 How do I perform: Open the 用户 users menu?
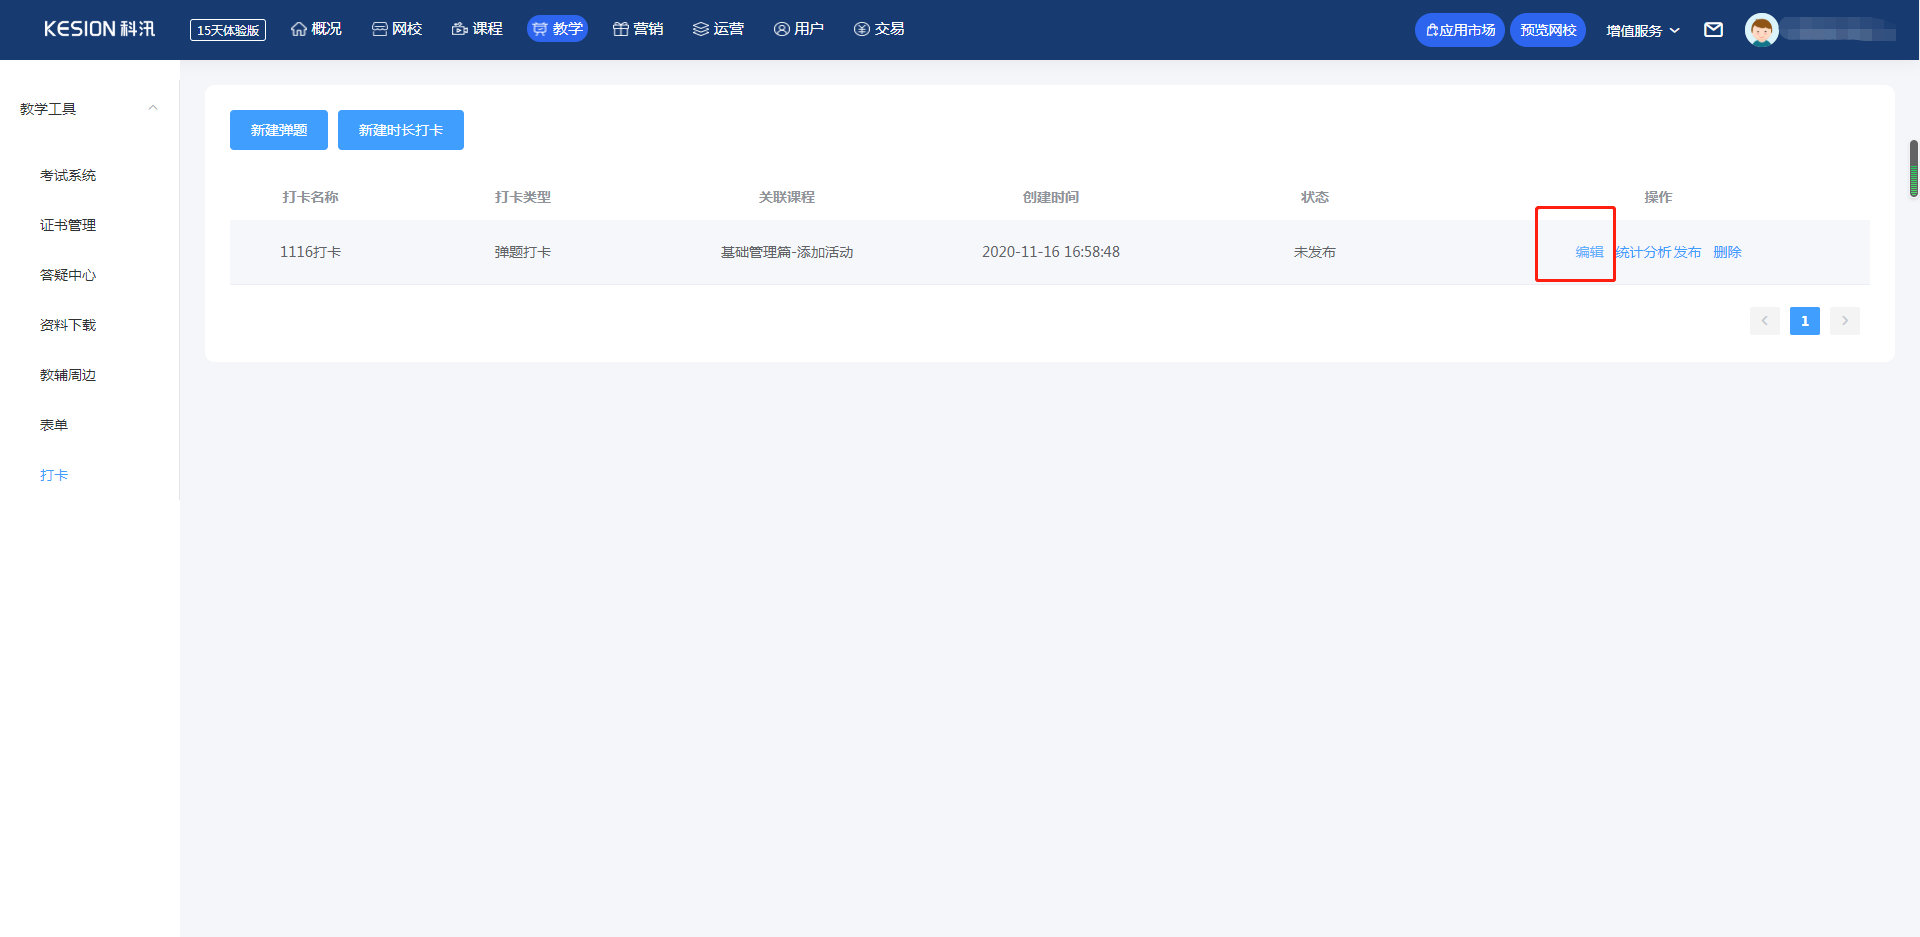[x=798, y=29]
